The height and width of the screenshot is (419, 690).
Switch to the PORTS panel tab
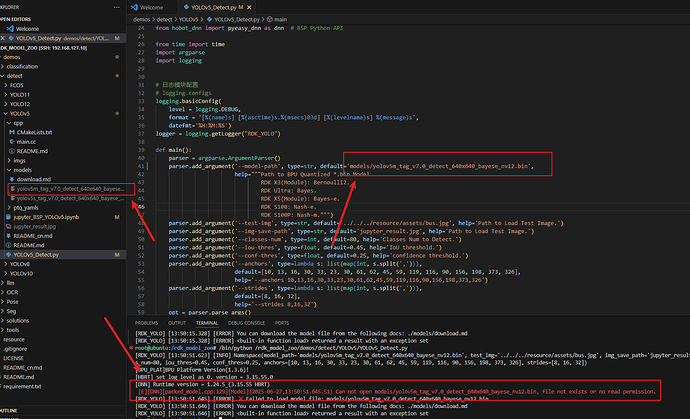(x=282, y=323)
